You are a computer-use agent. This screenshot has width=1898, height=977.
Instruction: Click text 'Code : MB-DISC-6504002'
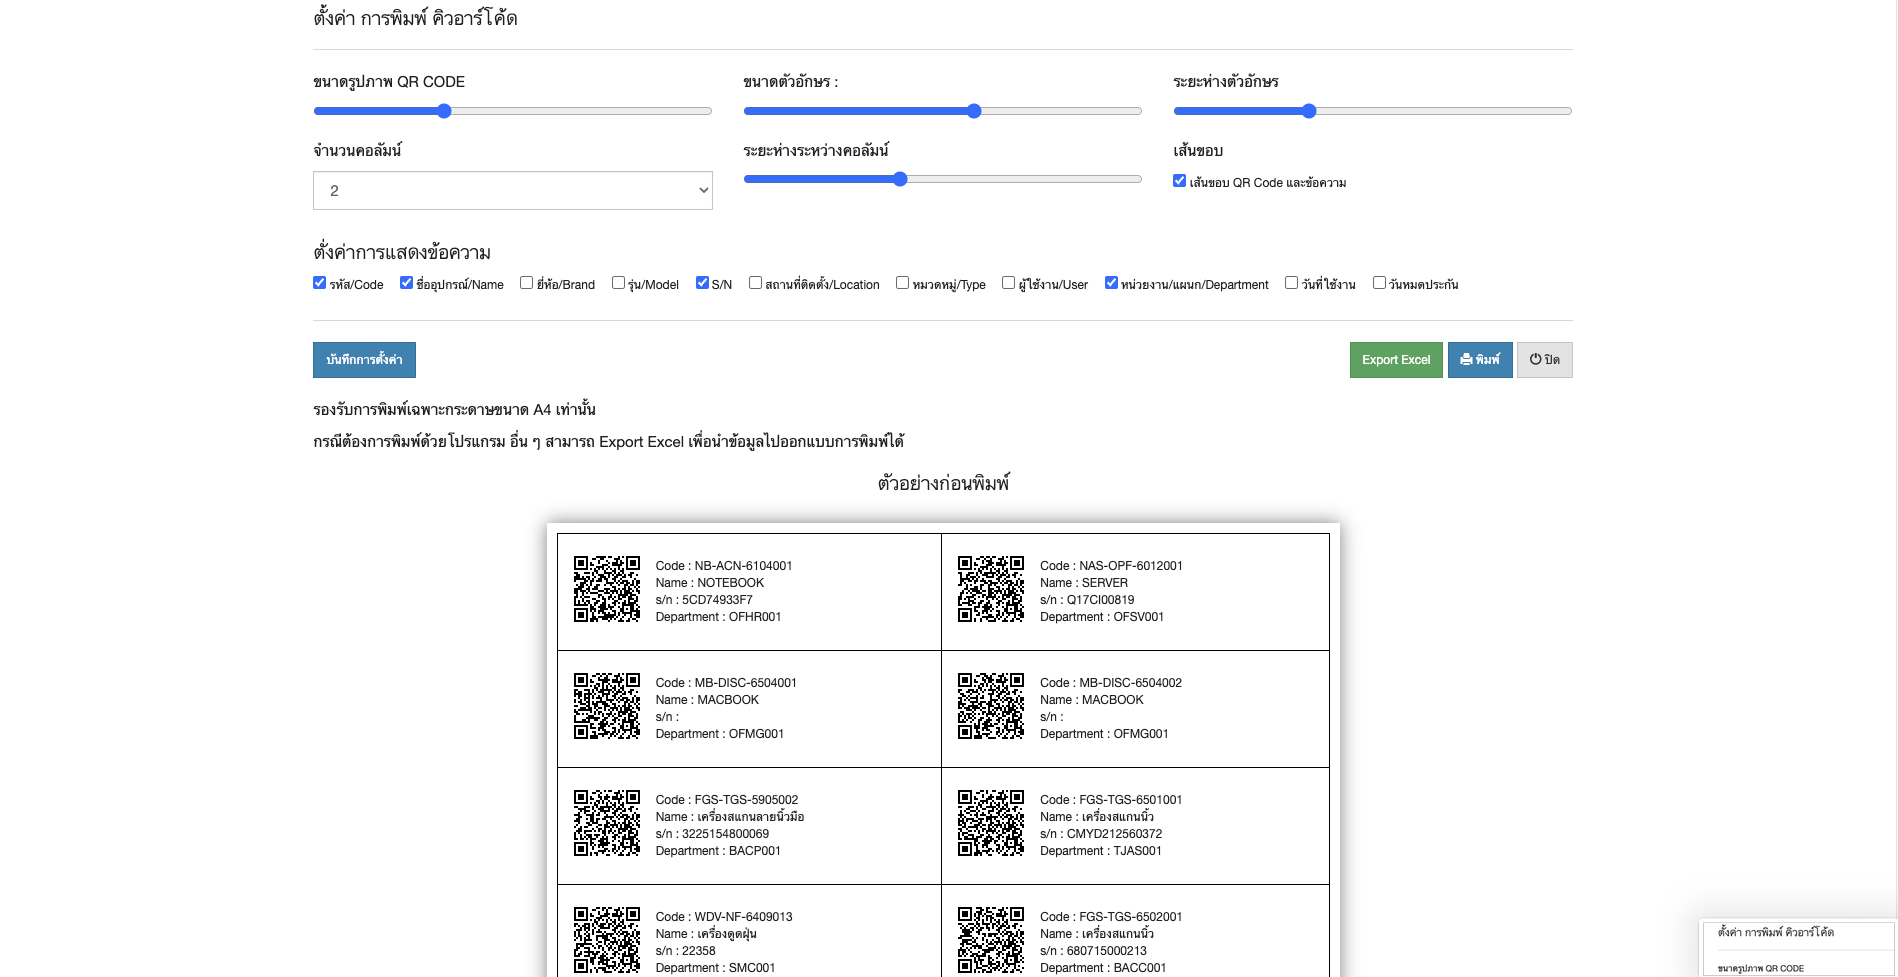tap(1111, 683)
